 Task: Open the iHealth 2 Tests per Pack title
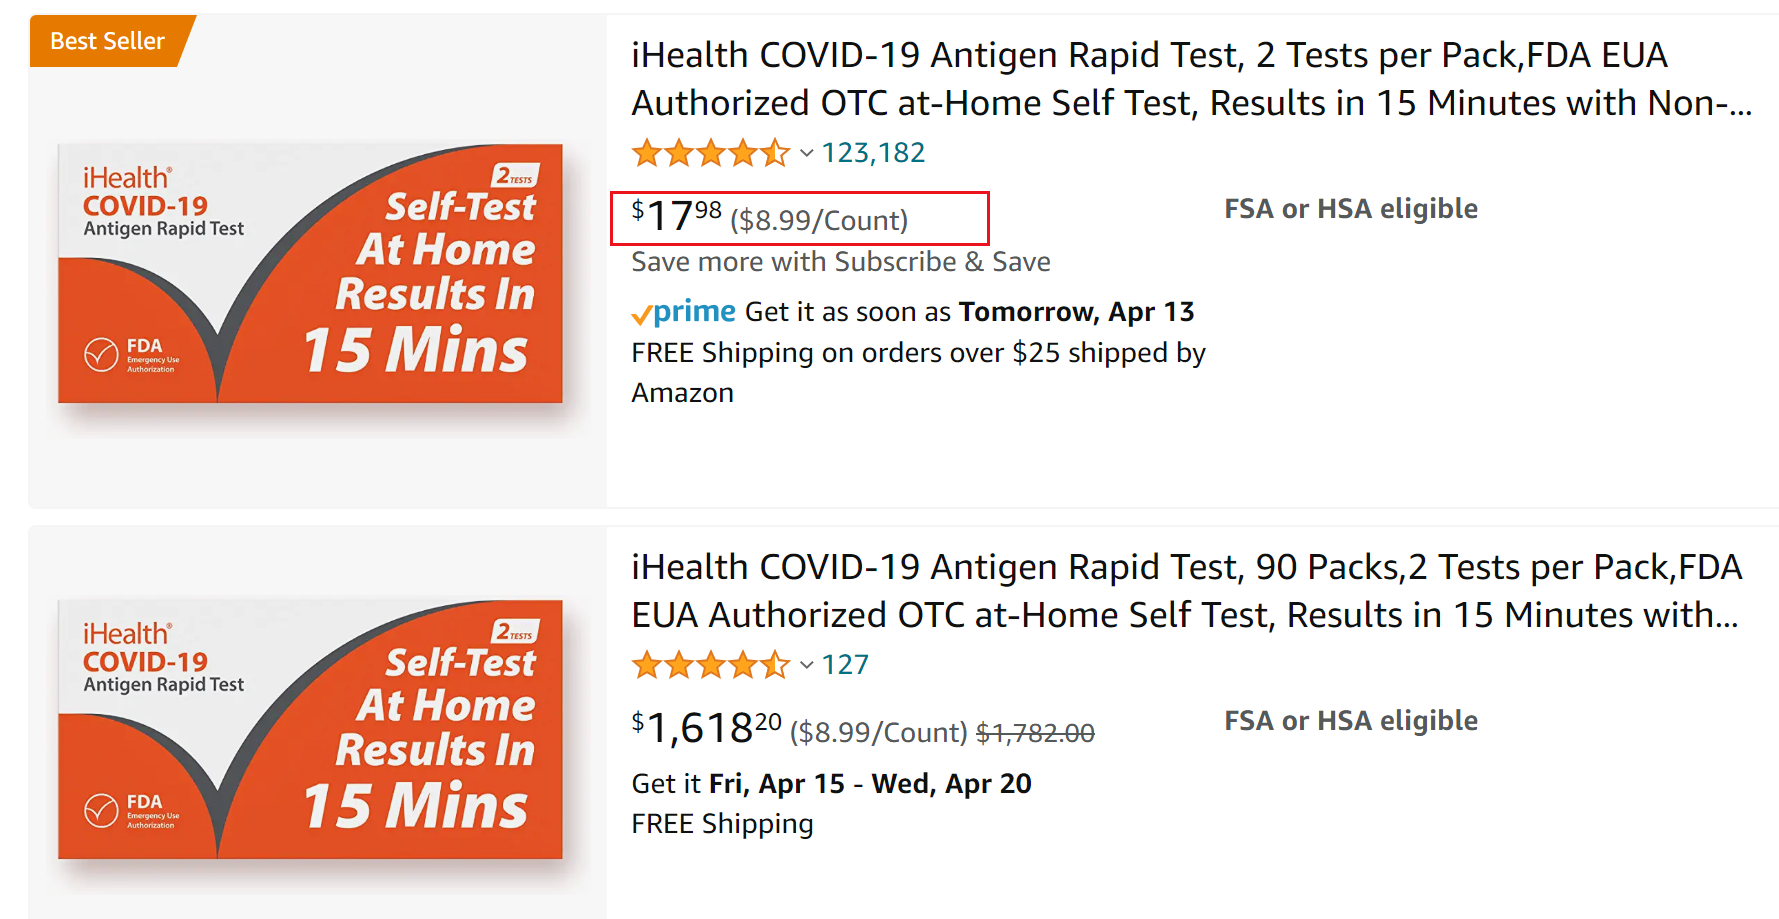[1190, 79]
